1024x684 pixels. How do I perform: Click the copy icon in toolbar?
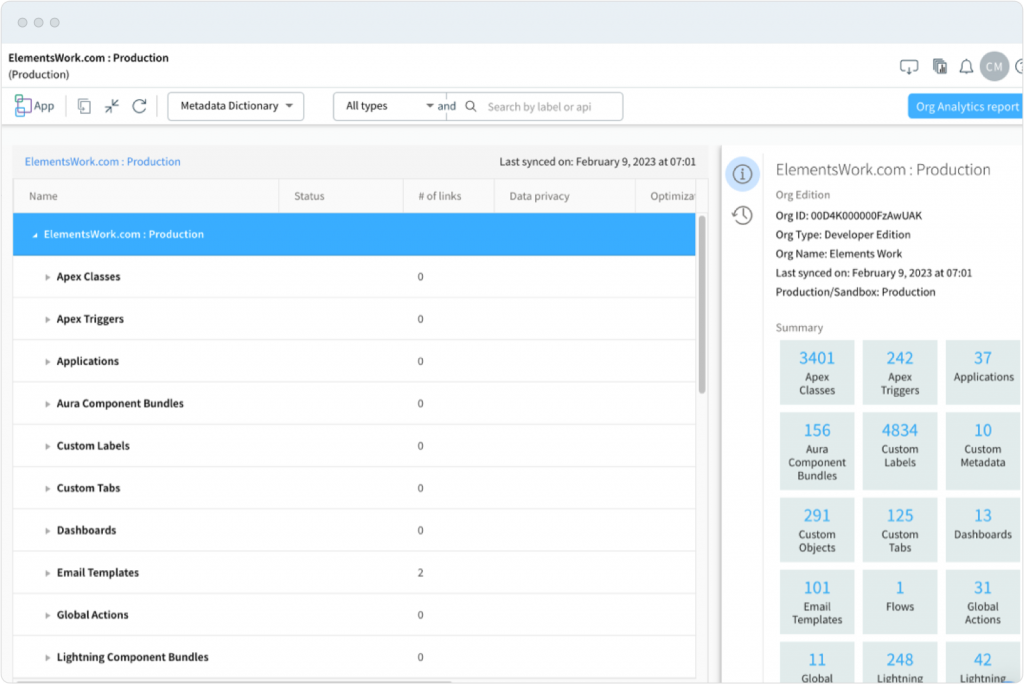click(x=84, y=106)
